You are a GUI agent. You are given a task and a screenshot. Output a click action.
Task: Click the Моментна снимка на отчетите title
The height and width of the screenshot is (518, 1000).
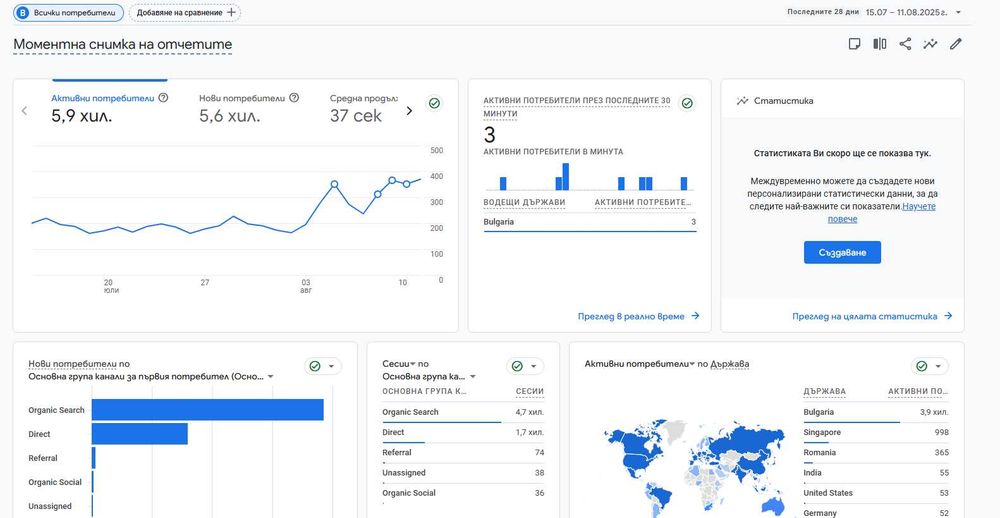pos(122,45)
